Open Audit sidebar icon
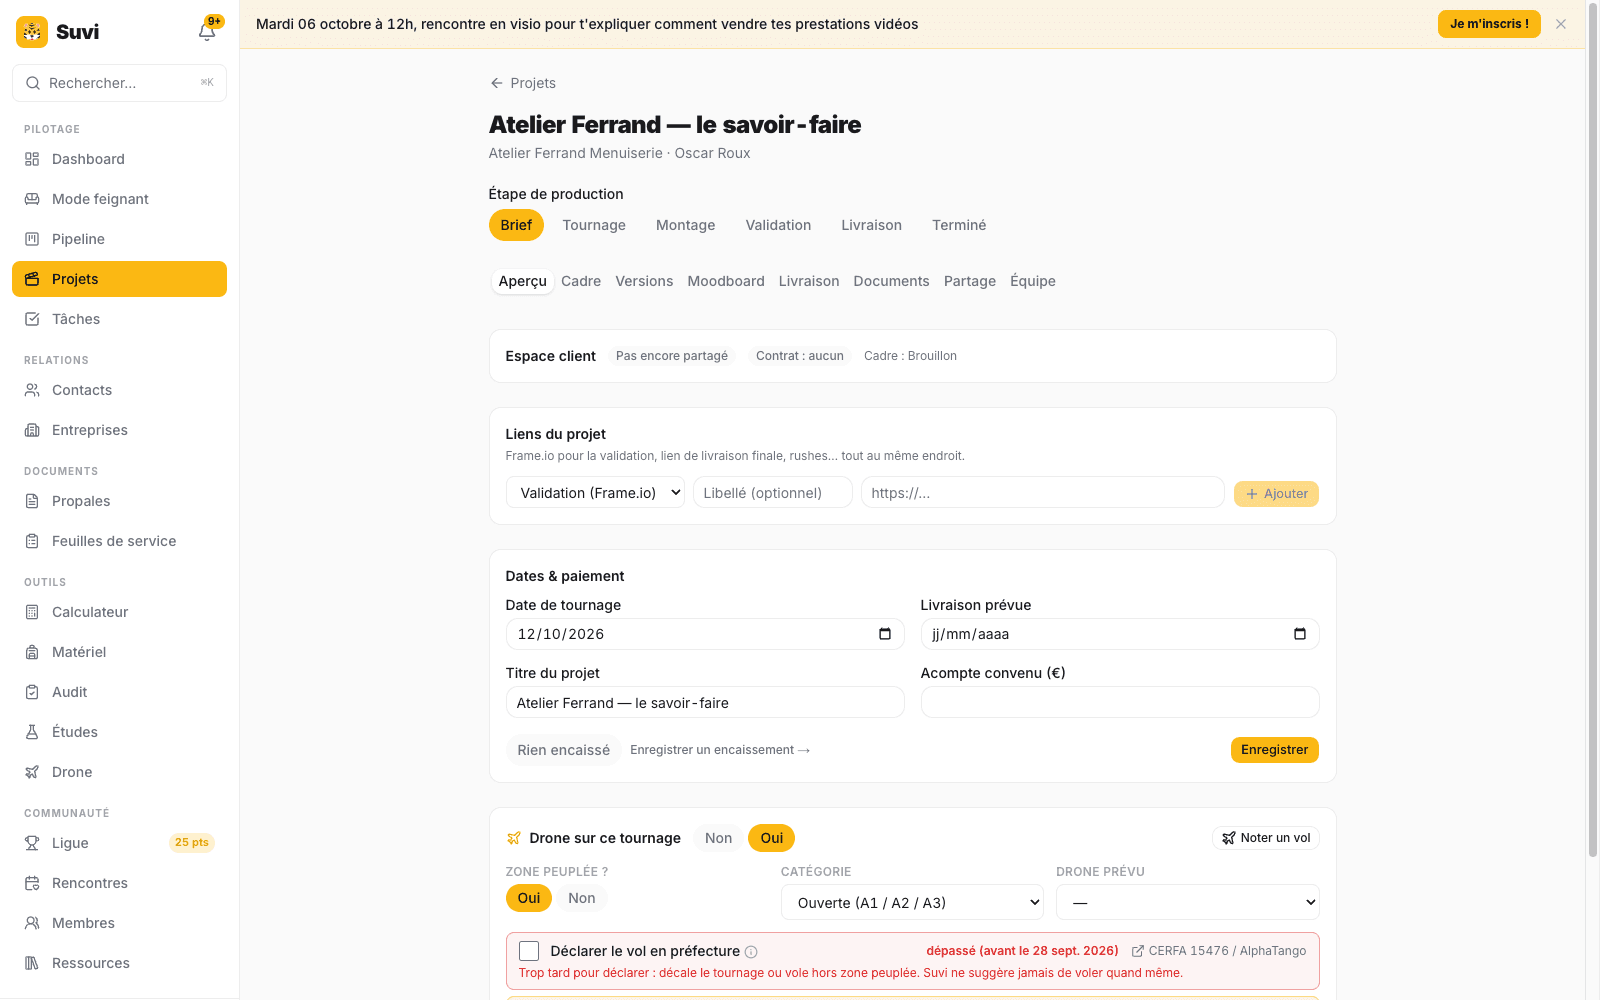This screenshot has height=1000, width=1600. click(x=32, y=692)
